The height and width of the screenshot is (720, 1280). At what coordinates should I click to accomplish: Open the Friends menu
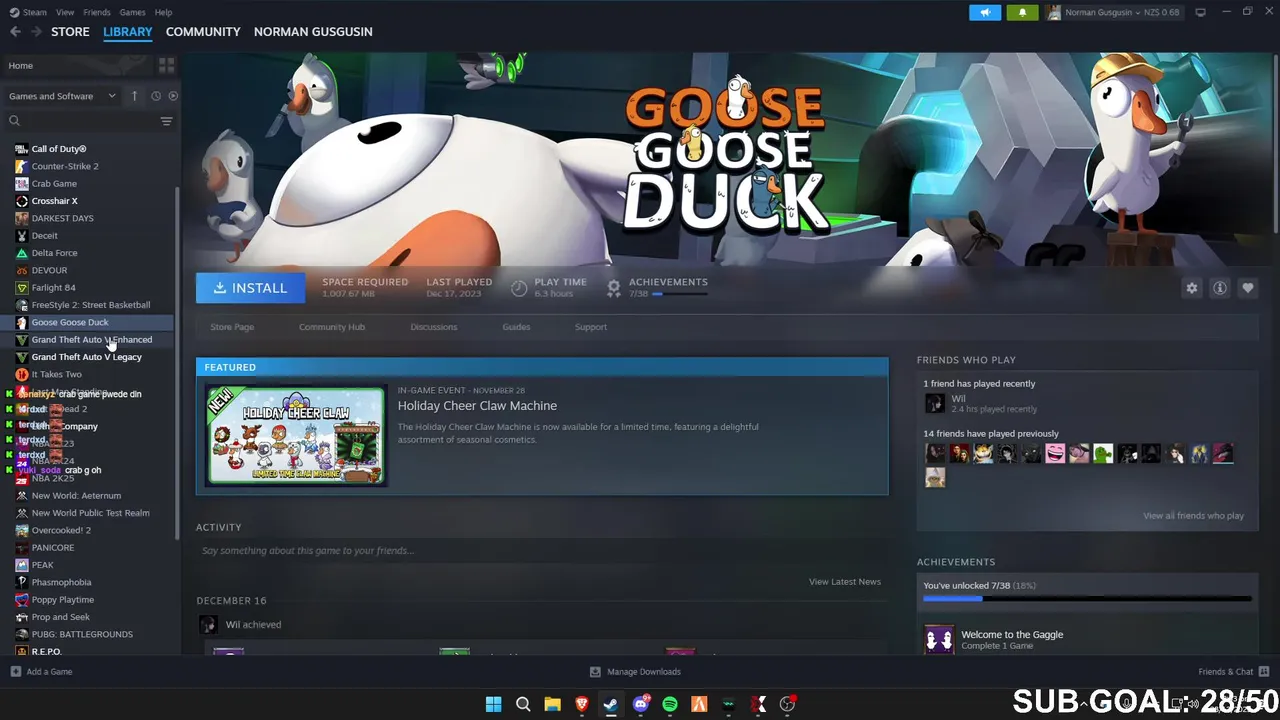[x=97, y=12]
